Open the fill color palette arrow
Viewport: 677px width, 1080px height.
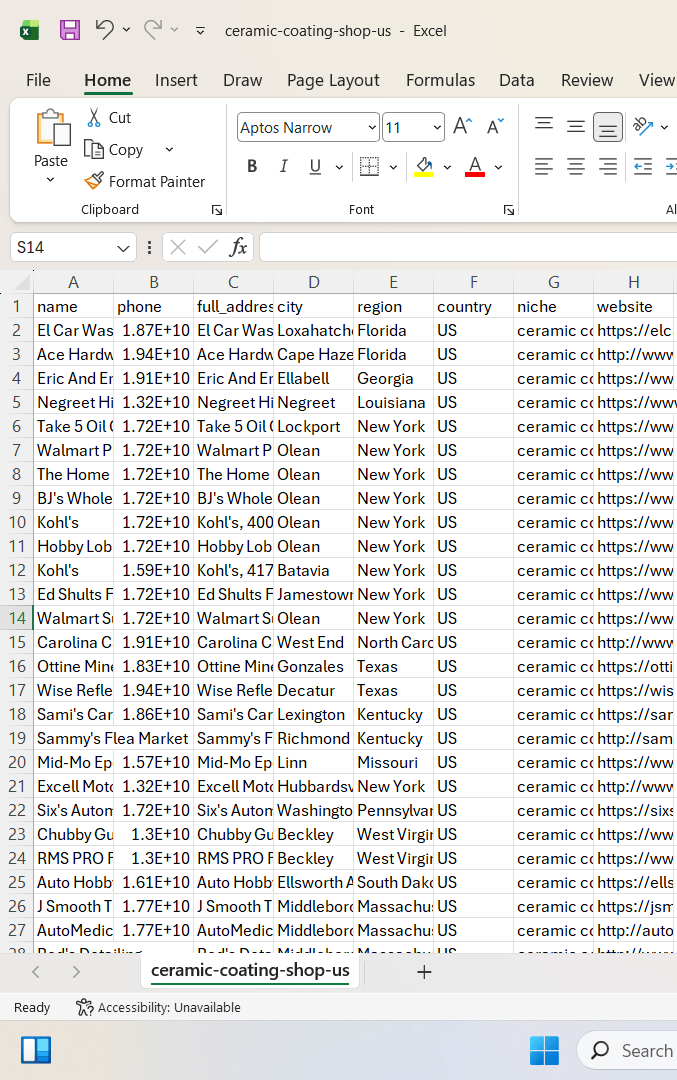(x=447, y=167)
